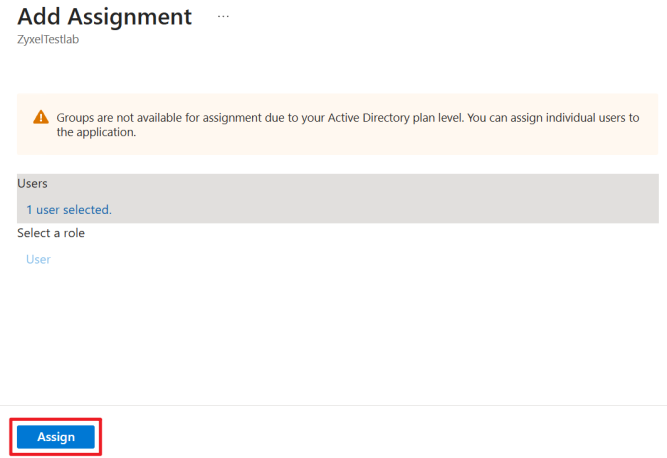Click the three-dot icon in header
The image size is (667, 458).
pyautogui.click(x=223, y=17)
